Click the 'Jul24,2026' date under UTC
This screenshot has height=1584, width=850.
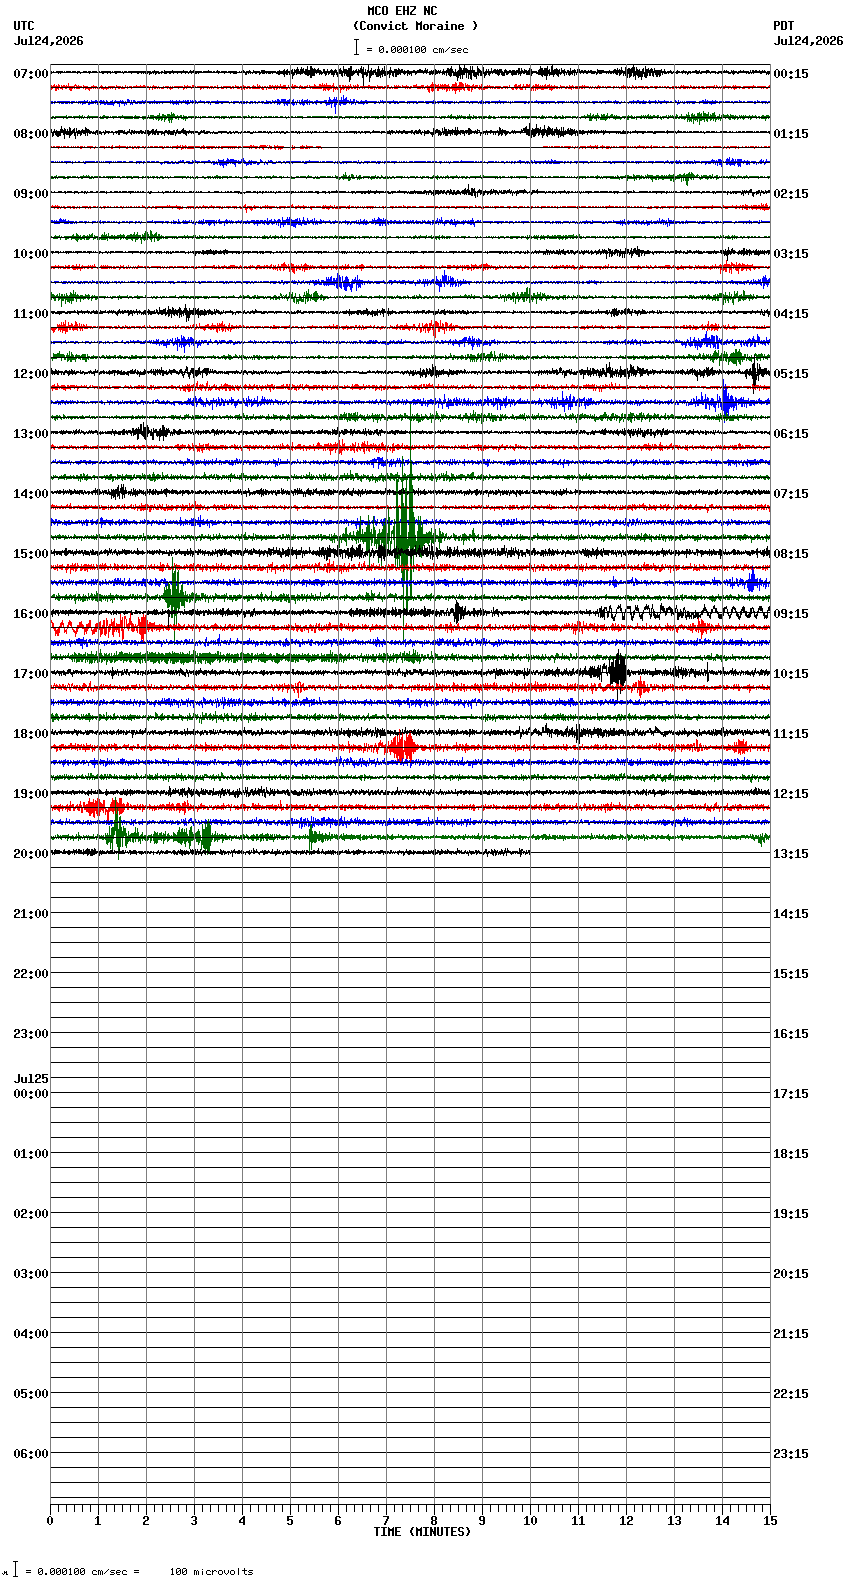[x=49, y=41]
